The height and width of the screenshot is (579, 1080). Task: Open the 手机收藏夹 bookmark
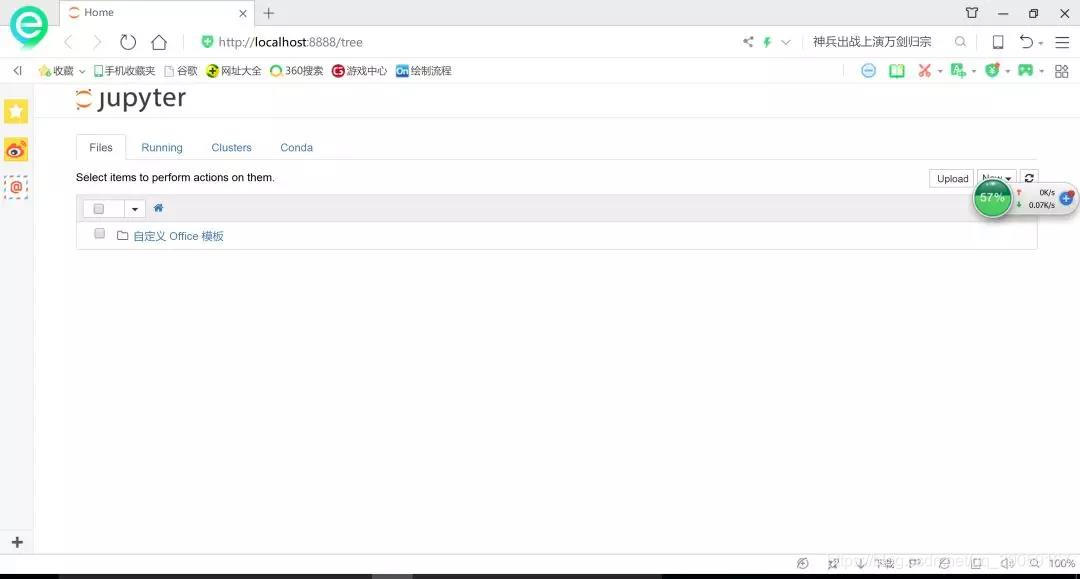coord(125,71)
